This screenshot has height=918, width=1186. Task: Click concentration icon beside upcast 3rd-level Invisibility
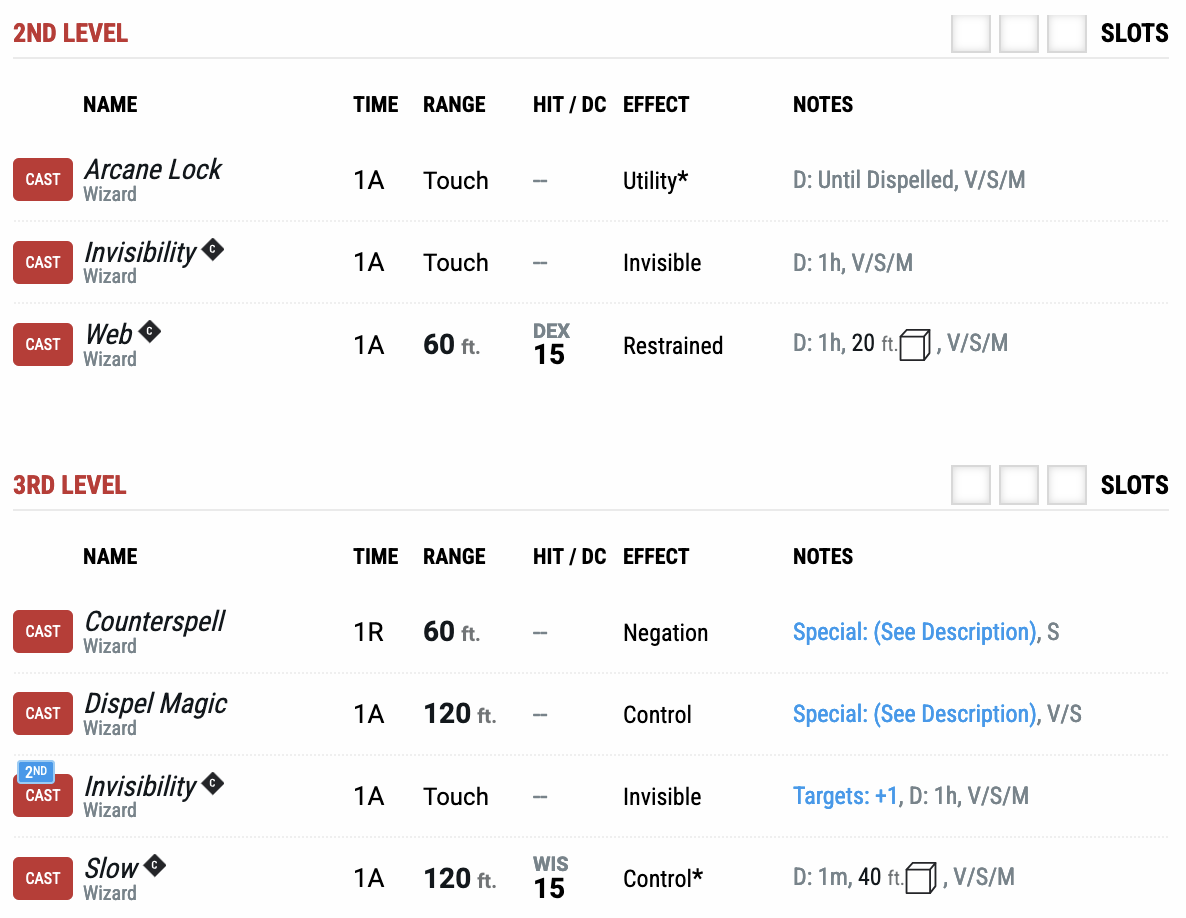tap(212, 783)
